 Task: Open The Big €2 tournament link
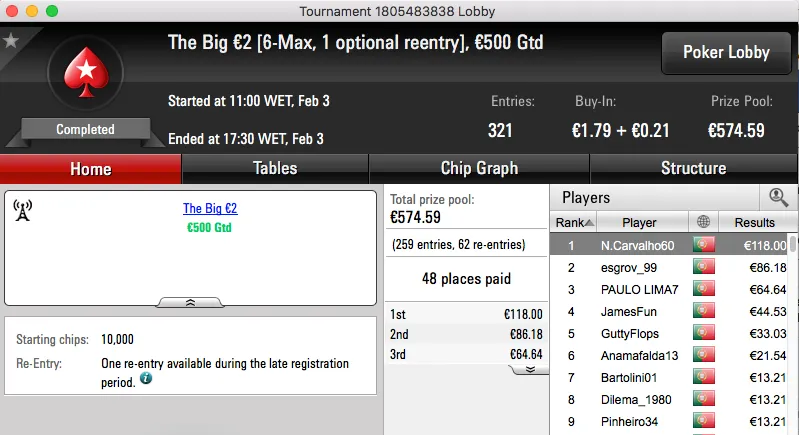(210, 209)
